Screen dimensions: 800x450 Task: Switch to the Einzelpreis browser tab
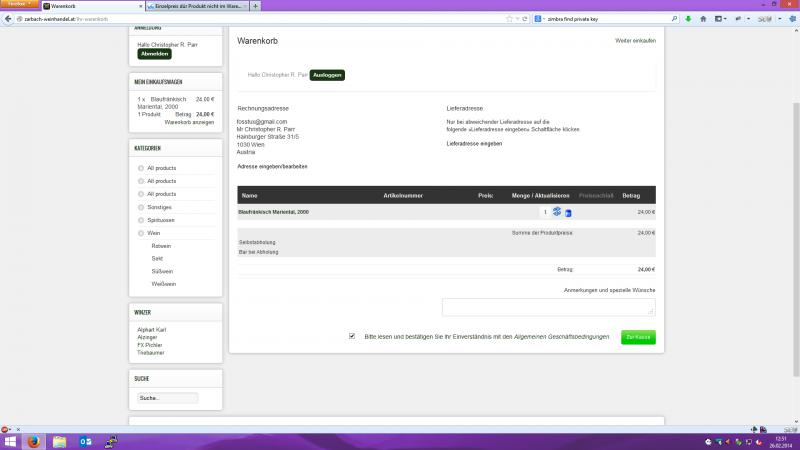[195, 6]
